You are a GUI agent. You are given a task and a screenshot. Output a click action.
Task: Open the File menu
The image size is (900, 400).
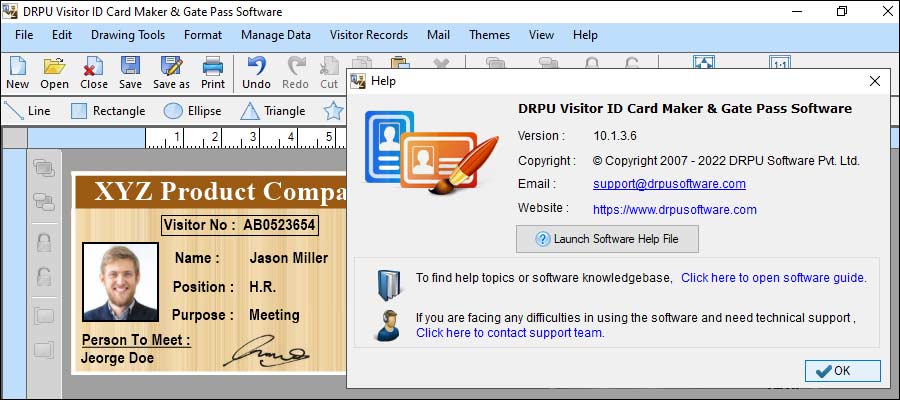(x=24, y=35)
